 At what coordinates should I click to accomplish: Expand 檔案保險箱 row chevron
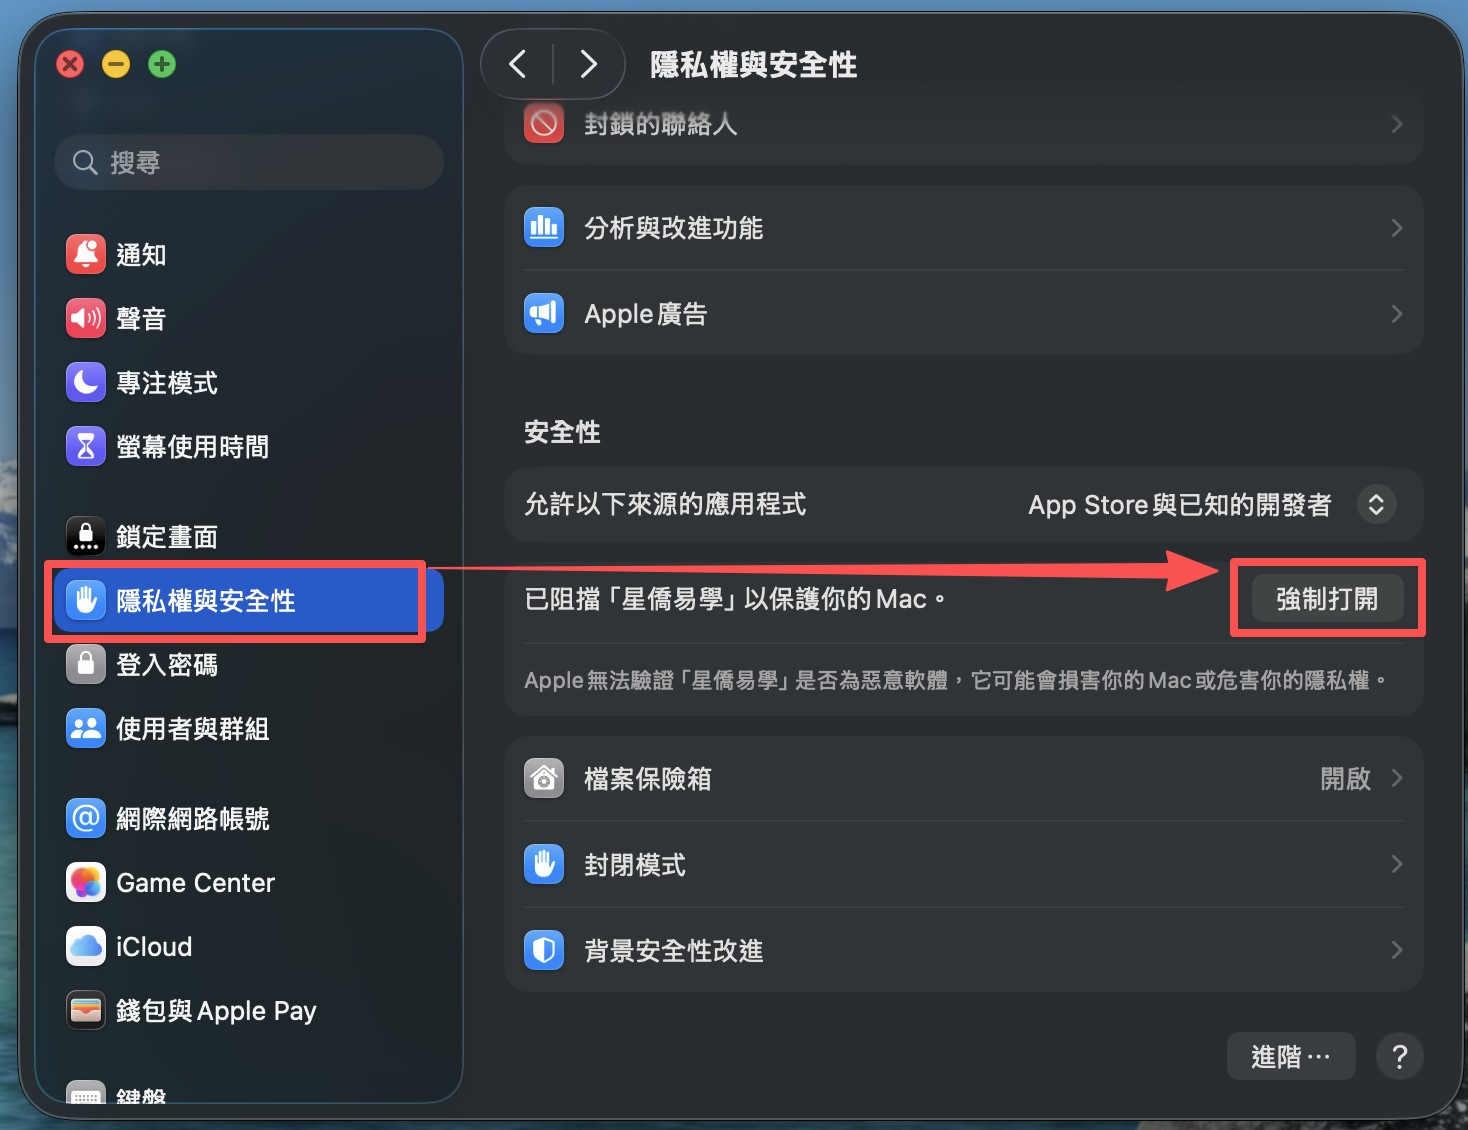pos(1397,778)
